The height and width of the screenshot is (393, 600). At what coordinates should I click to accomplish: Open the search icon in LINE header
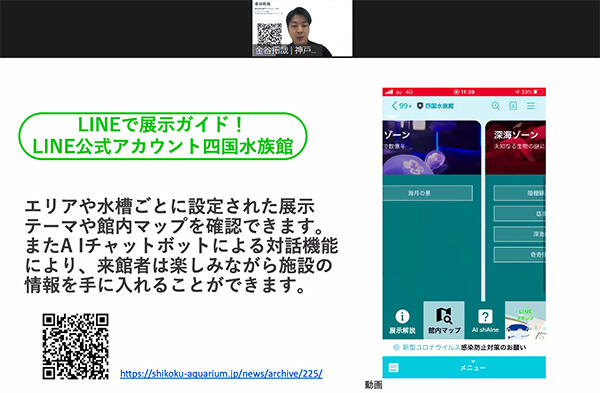click(x=495, y=106)
